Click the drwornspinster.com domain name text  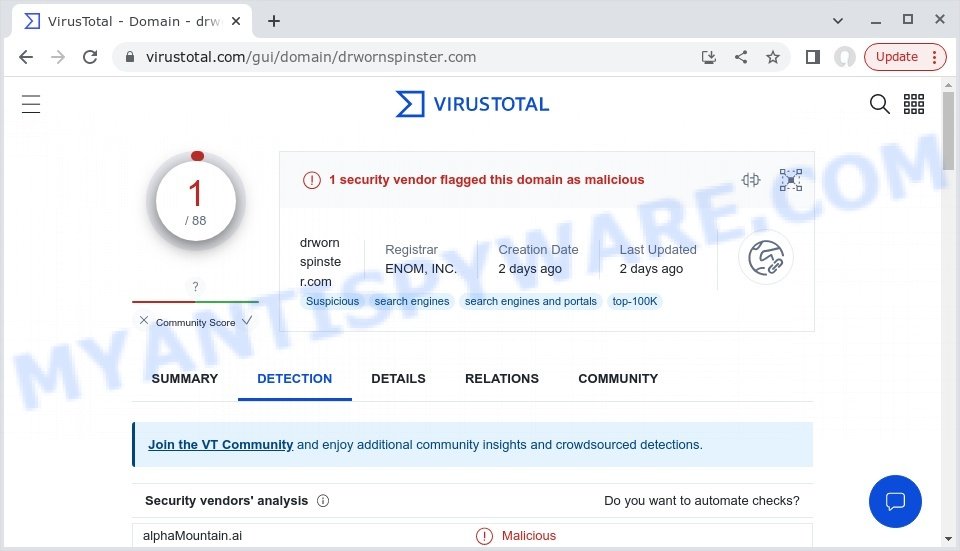320,262
